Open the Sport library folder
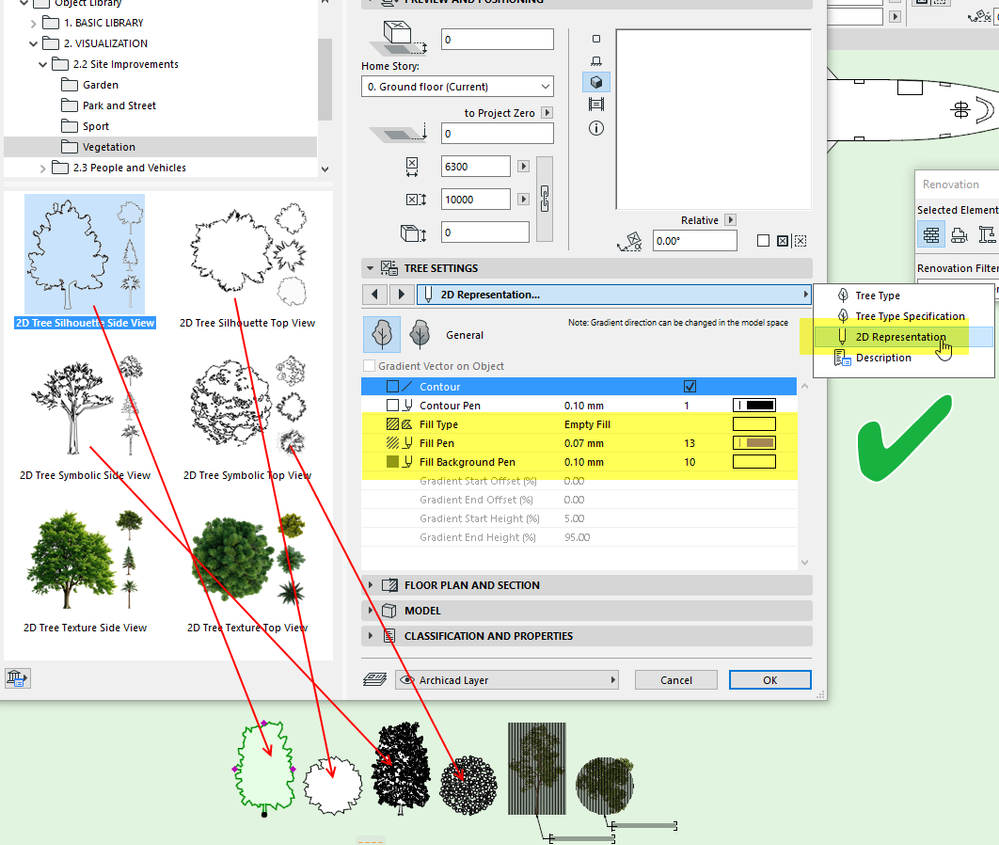 click(x=96, y=126)
